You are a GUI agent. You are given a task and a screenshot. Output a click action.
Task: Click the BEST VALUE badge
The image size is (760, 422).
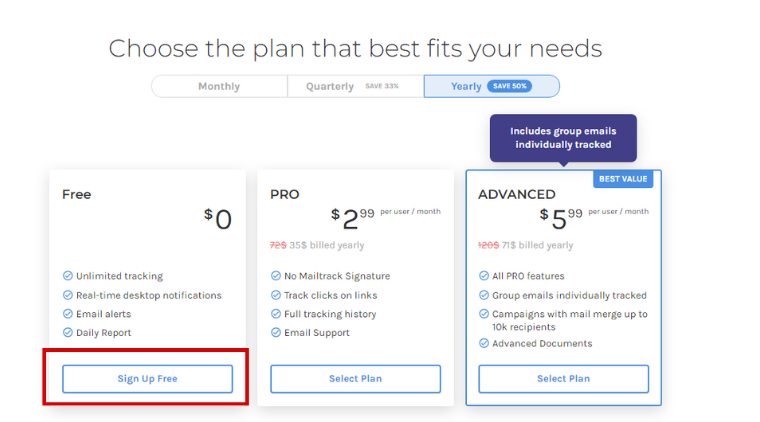[x=622, y=179]
